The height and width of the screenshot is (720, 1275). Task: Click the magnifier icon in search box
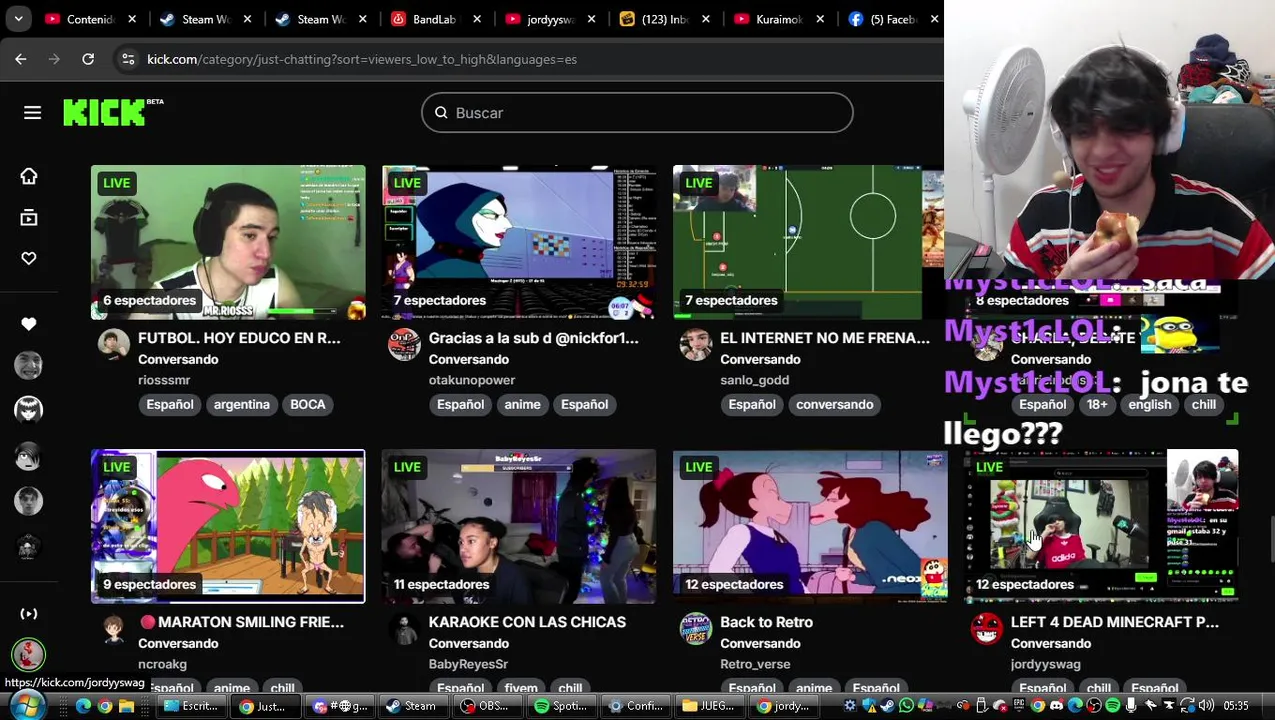pos(441,113)
